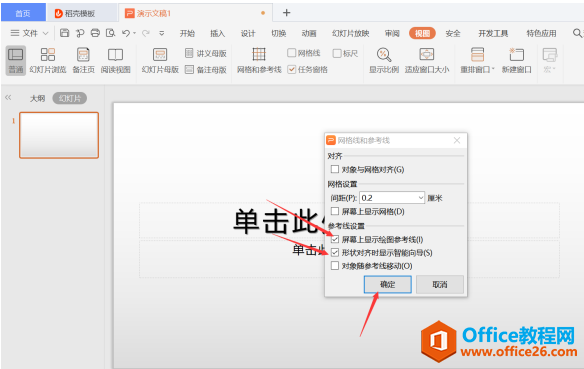Switch to 幻灯片浏览 slide sorter view
The image size is (584, 369).
click(x=48, y=60)
